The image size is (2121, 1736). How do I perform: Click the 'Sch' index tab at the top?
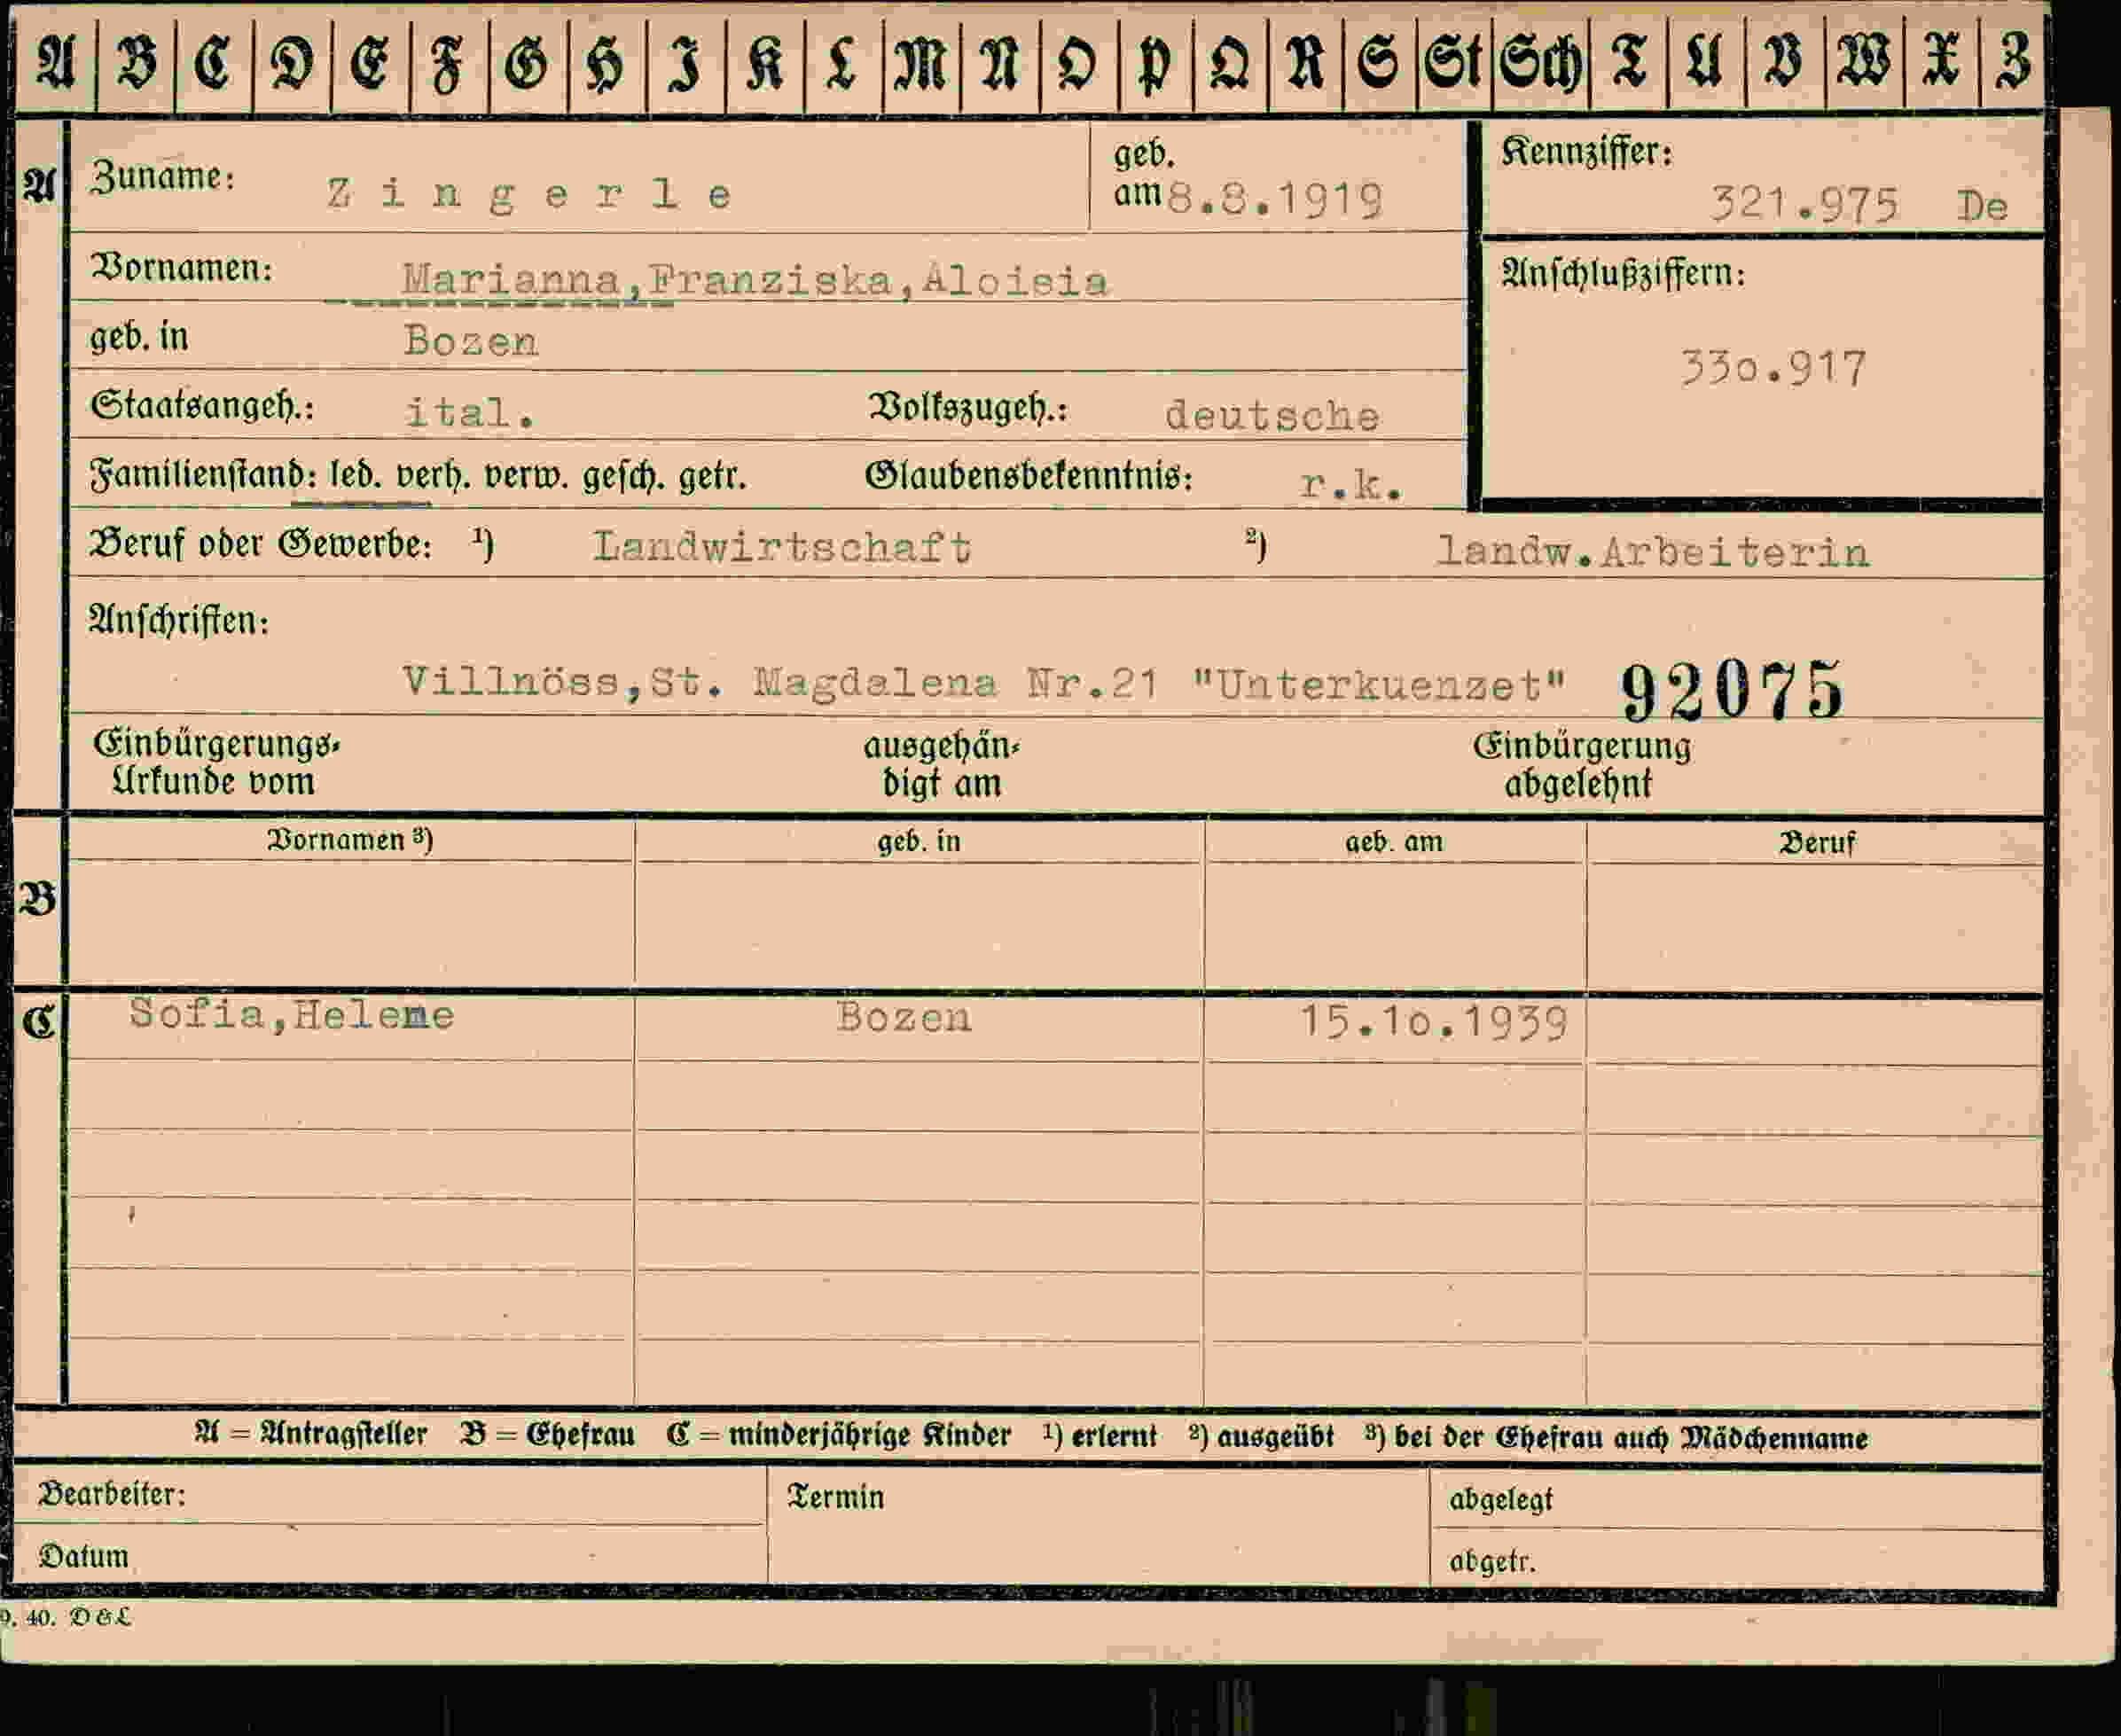1541,61
